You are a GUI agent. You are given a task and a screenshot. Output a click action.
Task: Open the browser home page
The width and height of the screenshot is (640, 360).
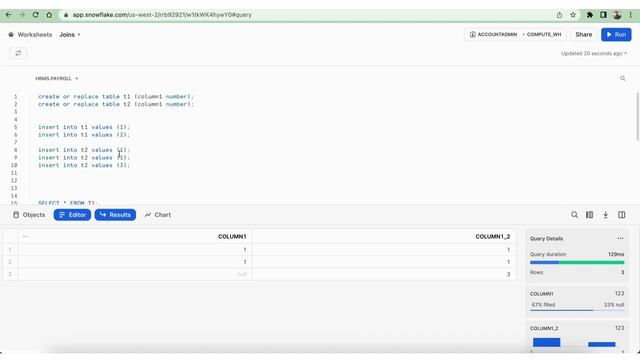point(49,15)
